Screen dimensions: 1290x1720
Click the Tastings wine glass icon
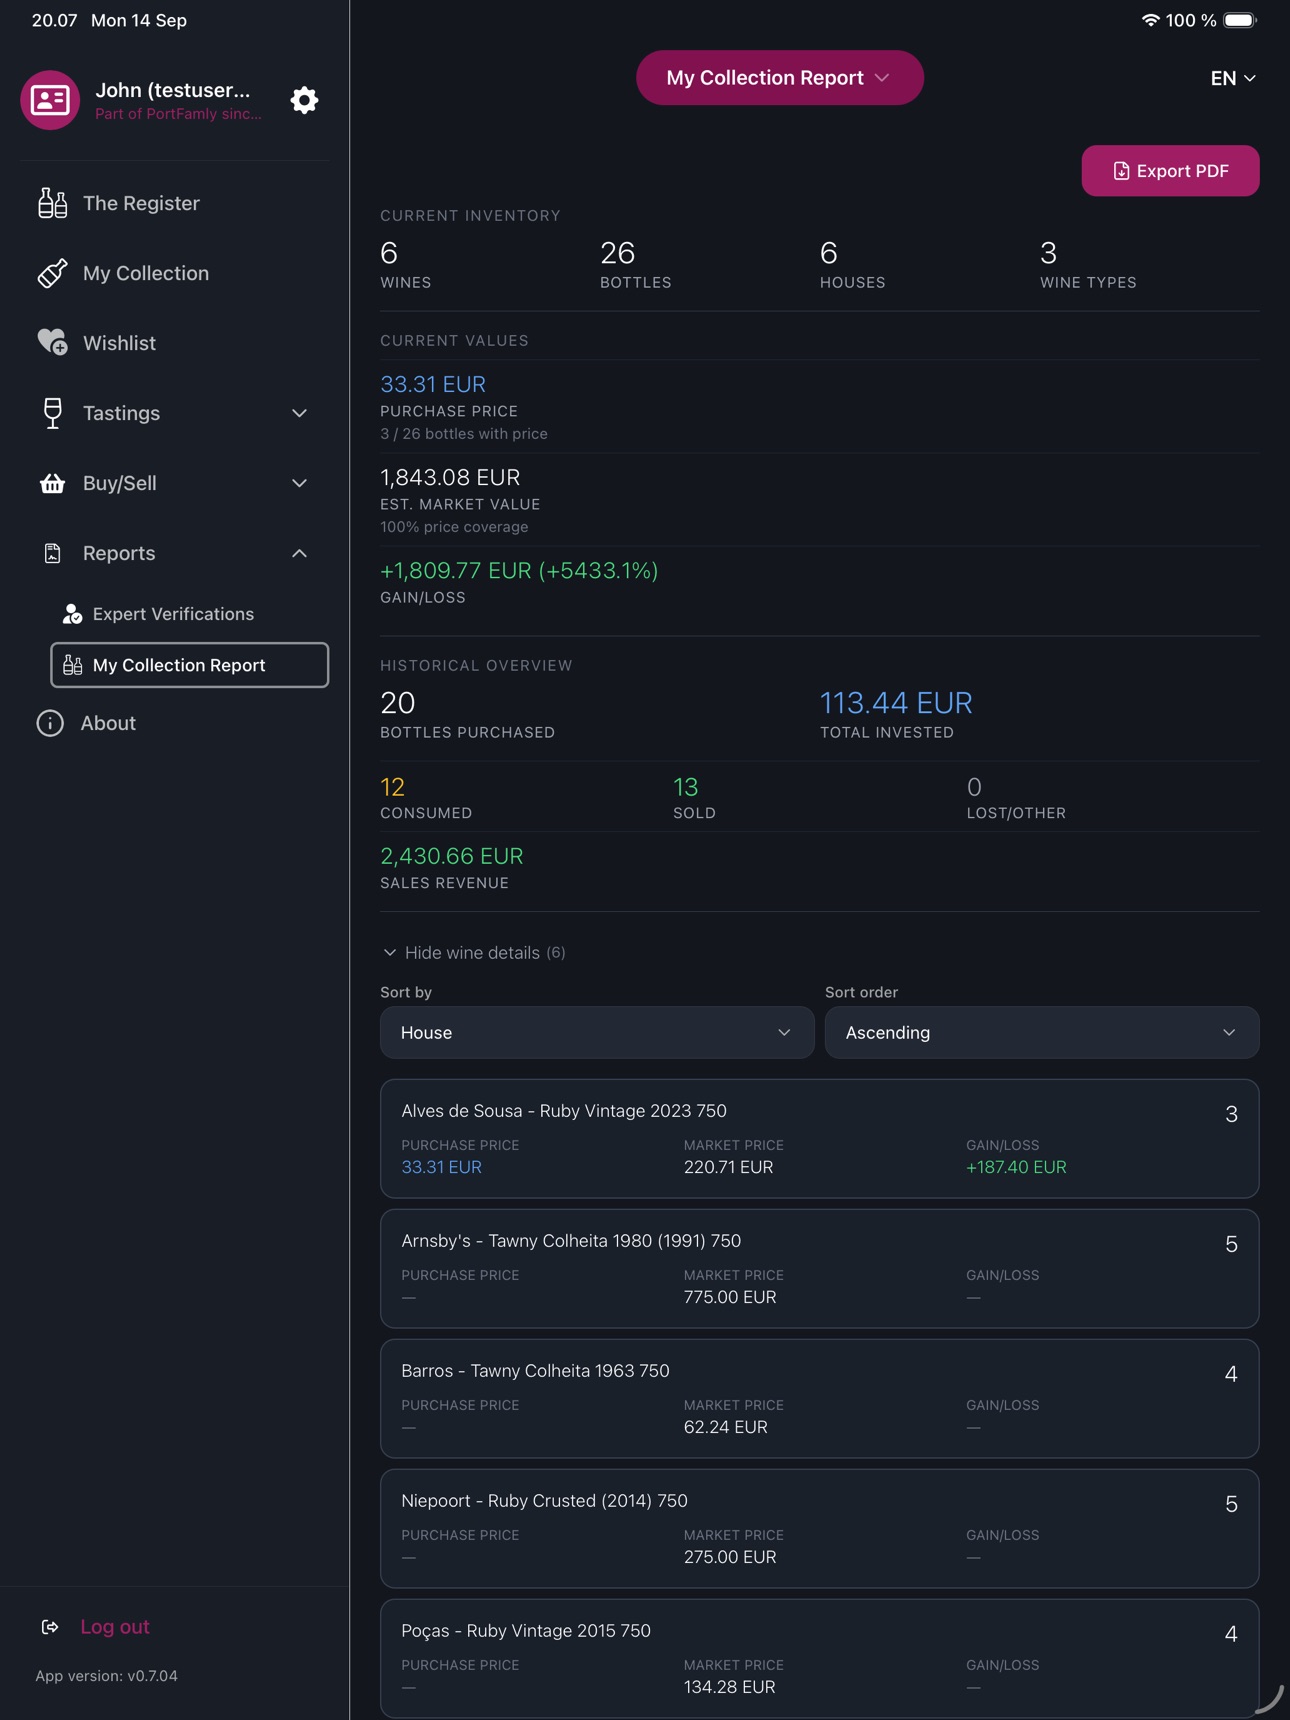[x=52, y=413]
